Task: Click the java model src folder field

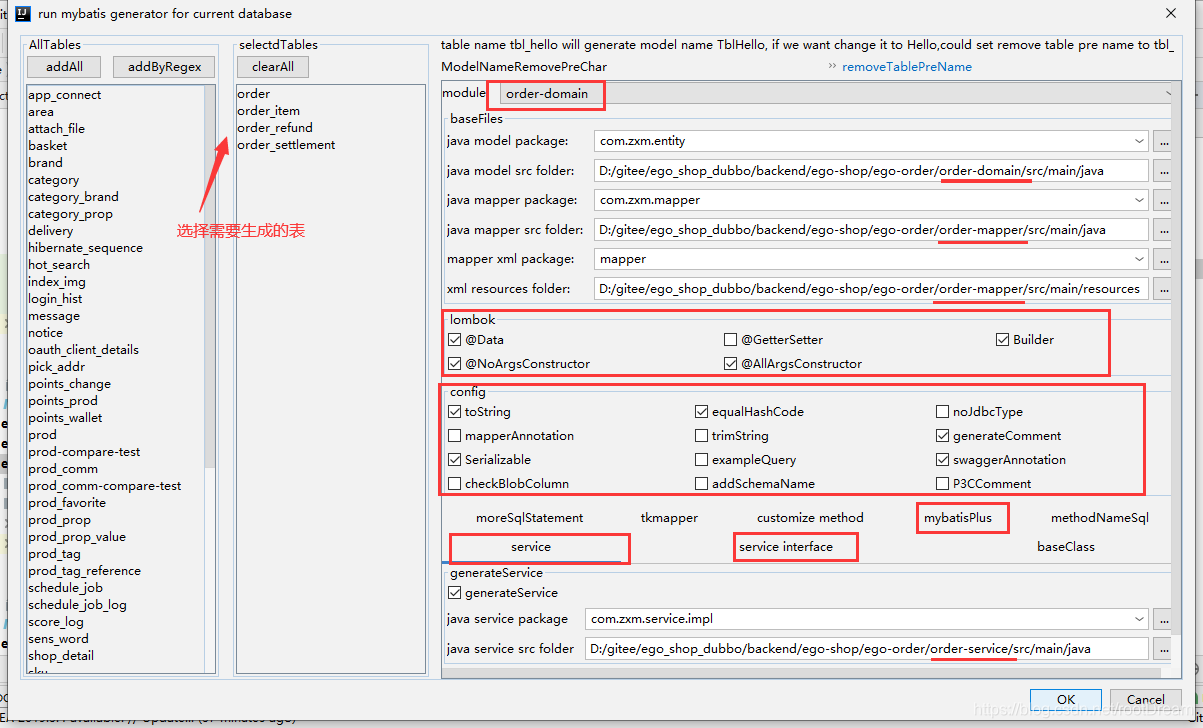Action: 871,171
